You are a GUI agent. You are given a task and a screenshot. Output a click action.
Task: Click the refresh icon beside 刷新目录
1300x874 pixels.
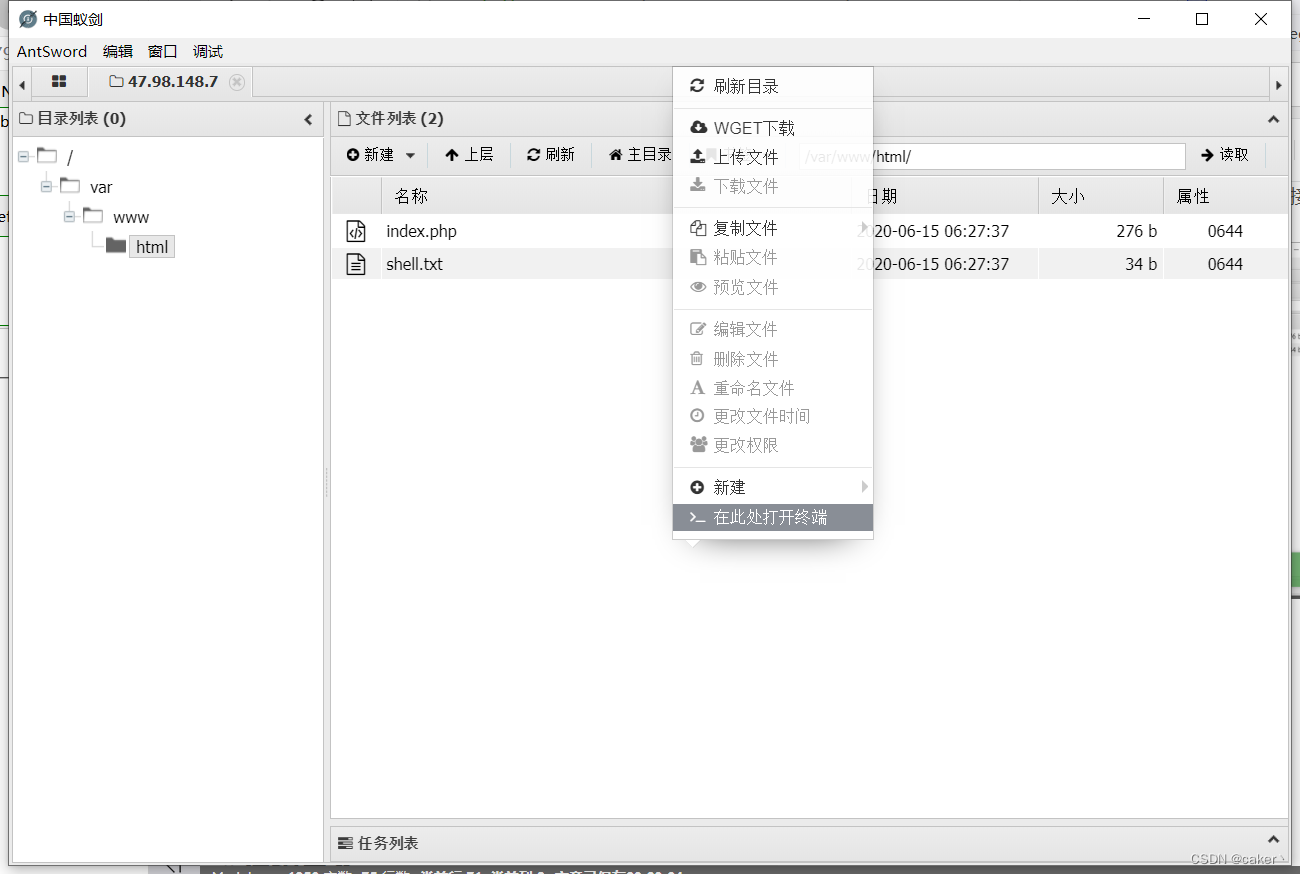click(x=697, y=86)
